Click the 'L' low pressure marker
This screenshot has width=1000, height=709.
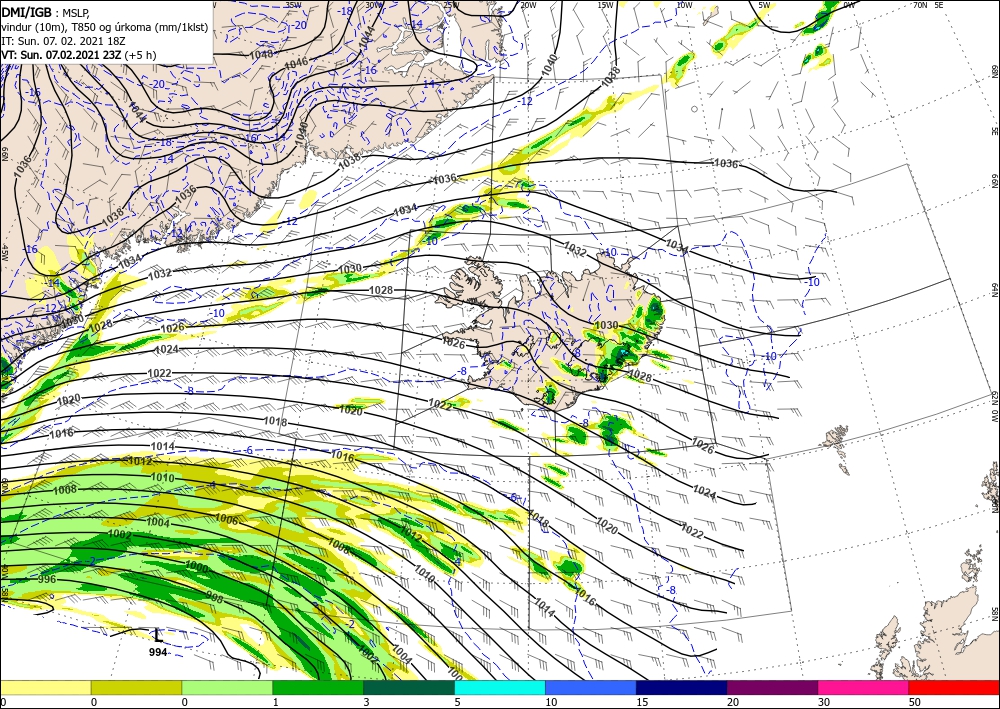click(x=158, y=634)
